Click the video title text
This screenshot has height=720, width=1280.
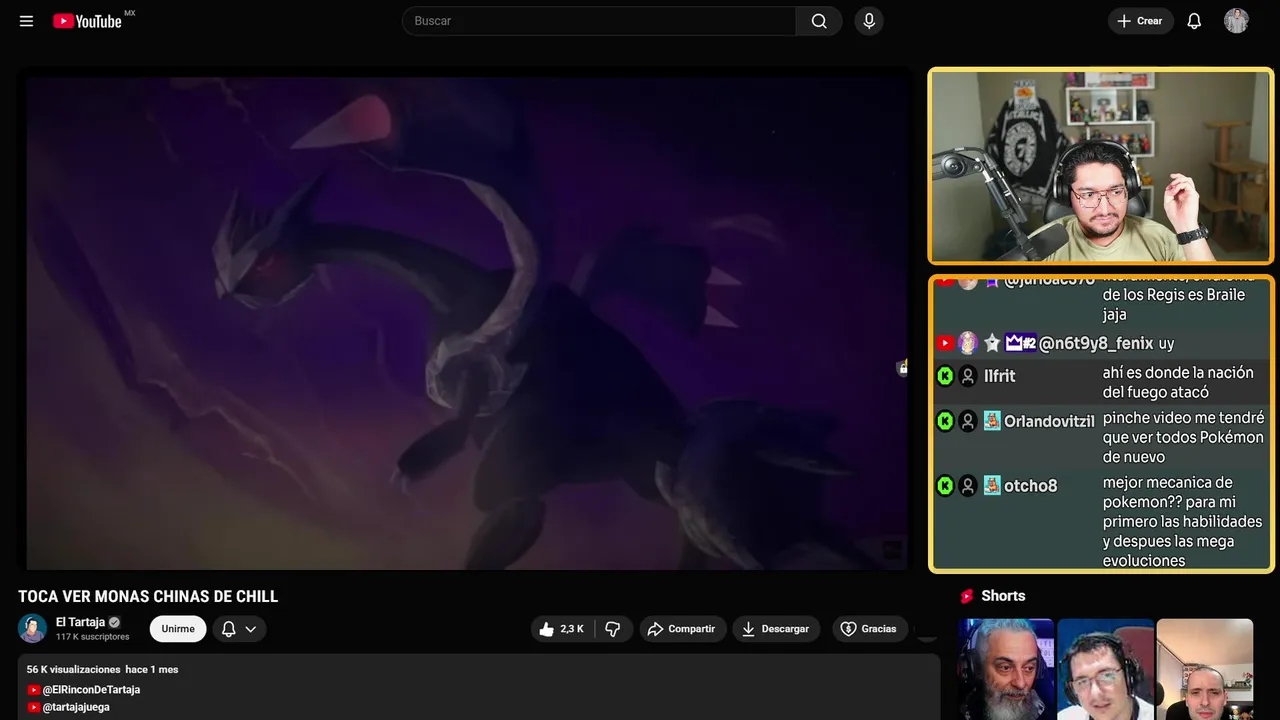(148, 597)
